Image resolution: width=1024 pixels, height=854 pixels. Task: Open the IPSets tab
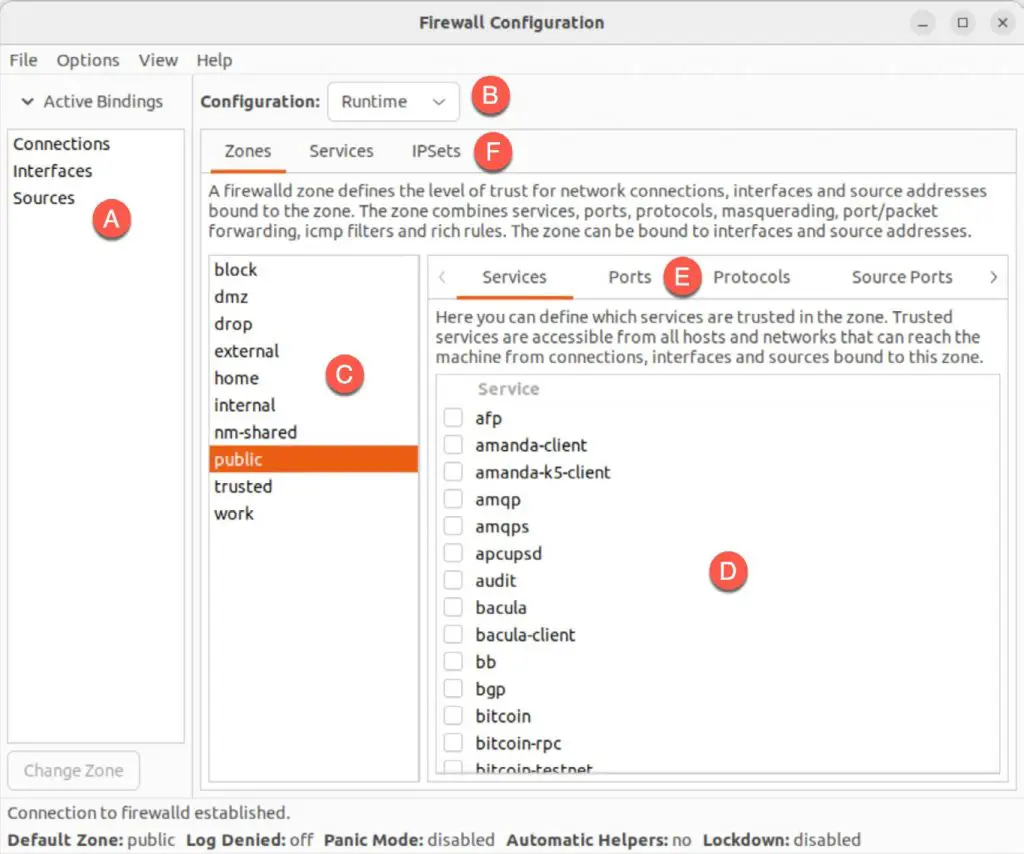(x=434, y=151)
